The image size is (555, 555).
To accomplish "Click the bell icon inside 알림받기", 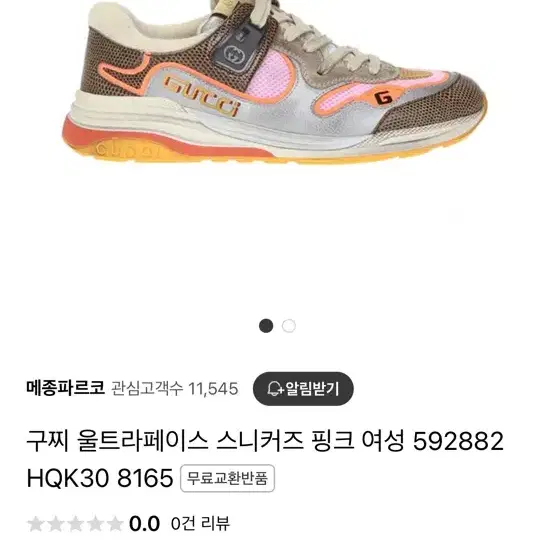I will click(x=275, y=389).
